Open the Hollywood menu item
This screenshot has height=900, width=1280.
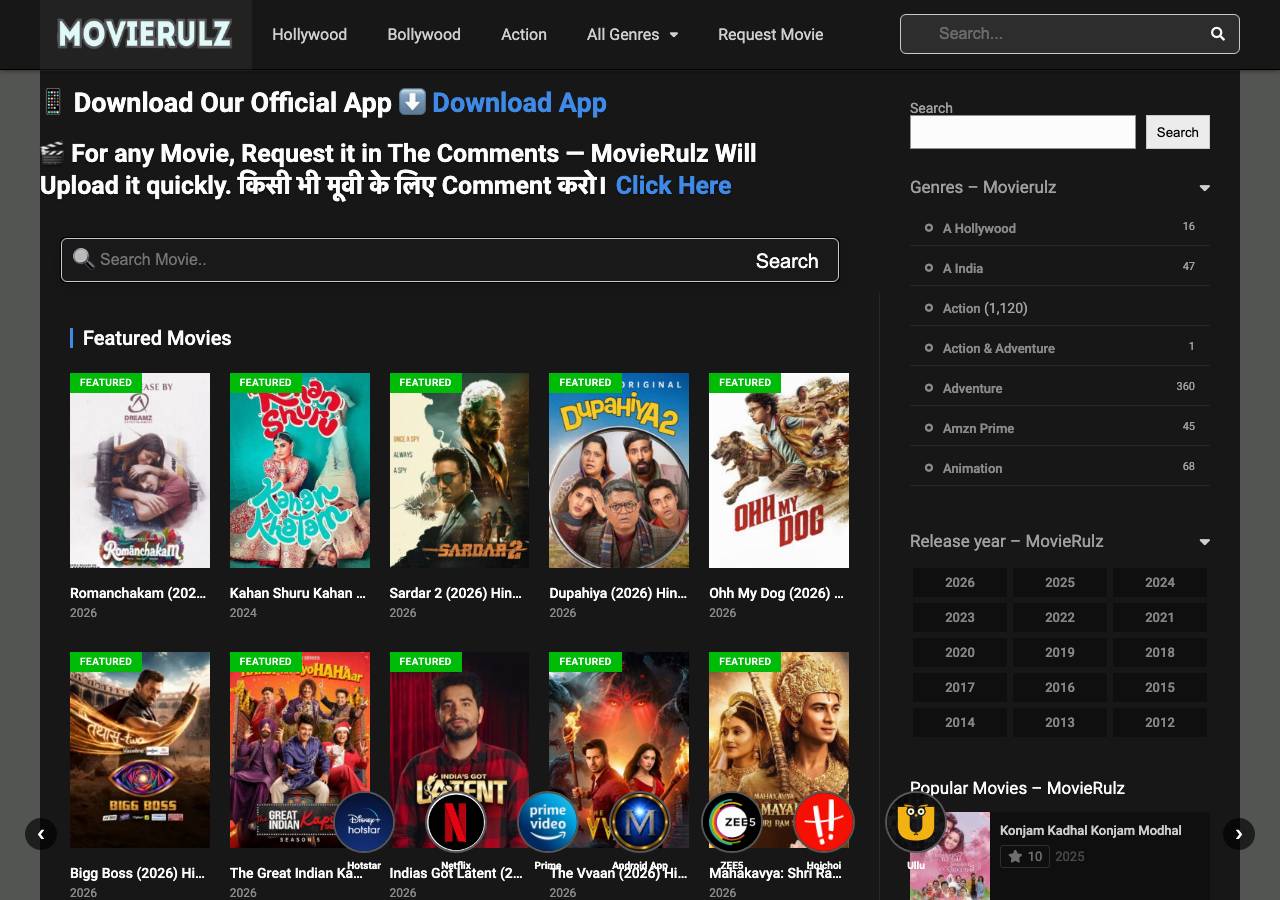(310, 34)
